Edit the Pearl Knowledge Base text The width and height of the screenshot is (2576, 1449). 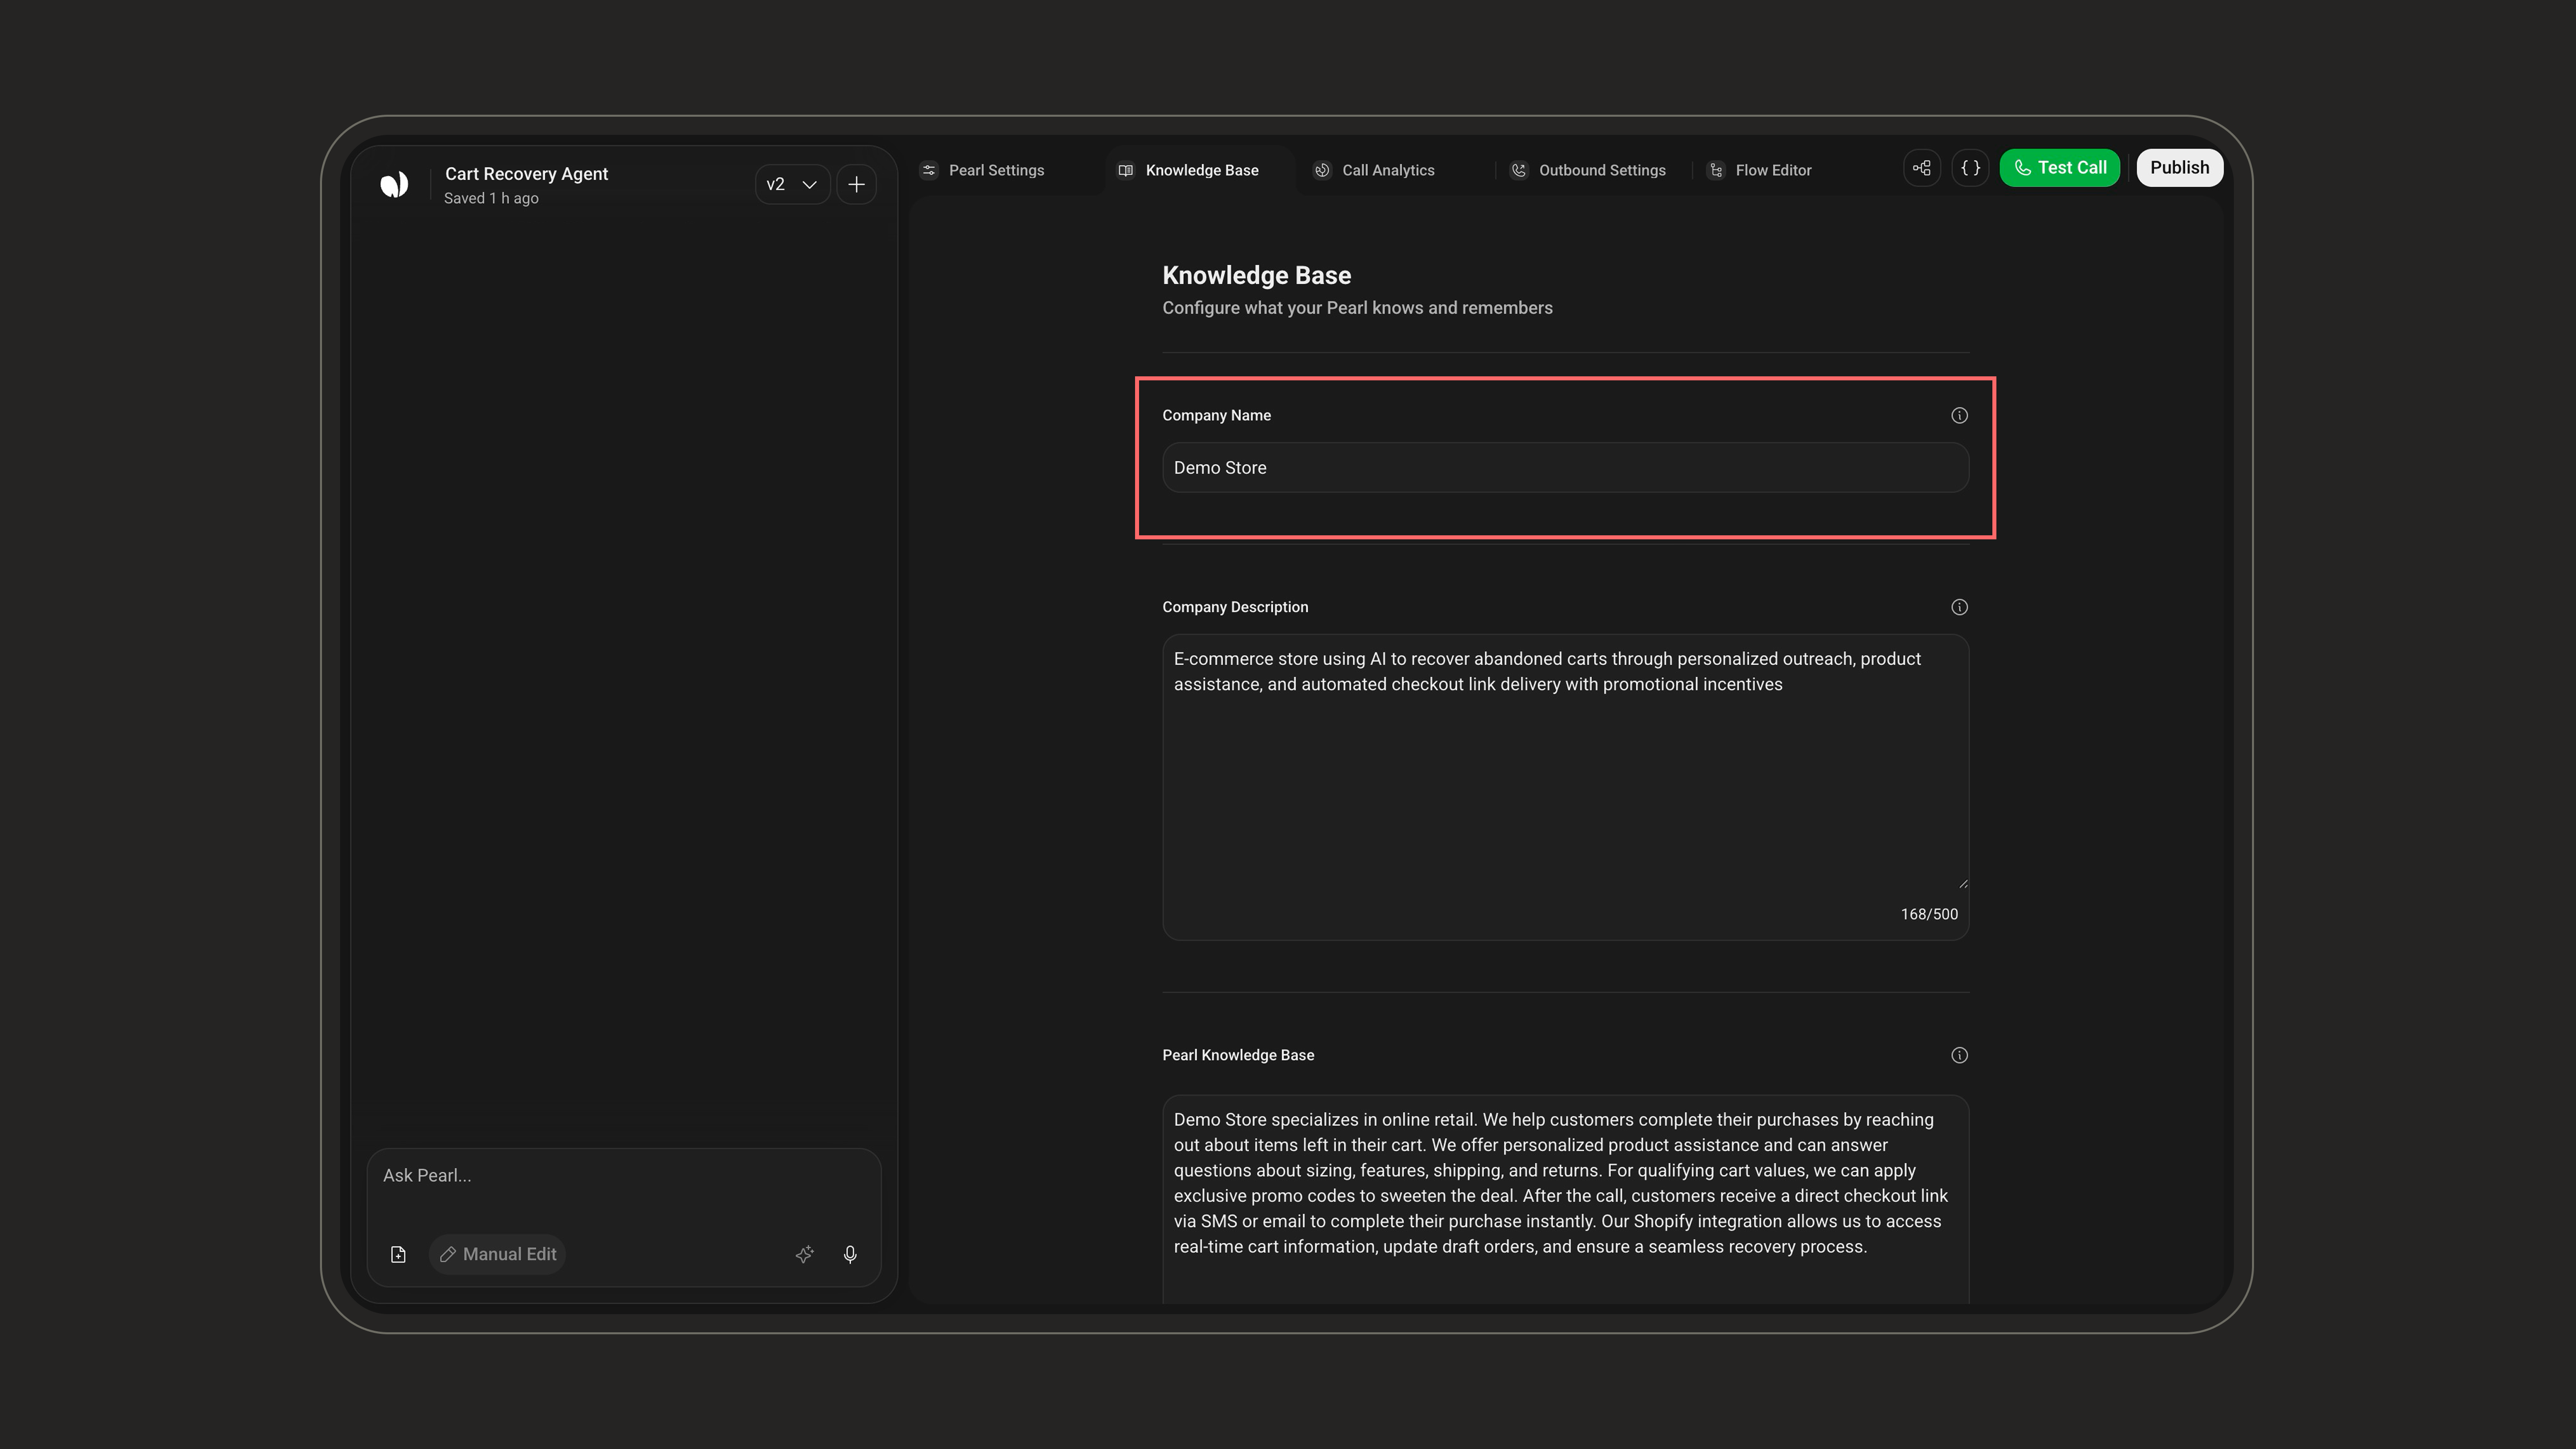pos(1565,1198)
